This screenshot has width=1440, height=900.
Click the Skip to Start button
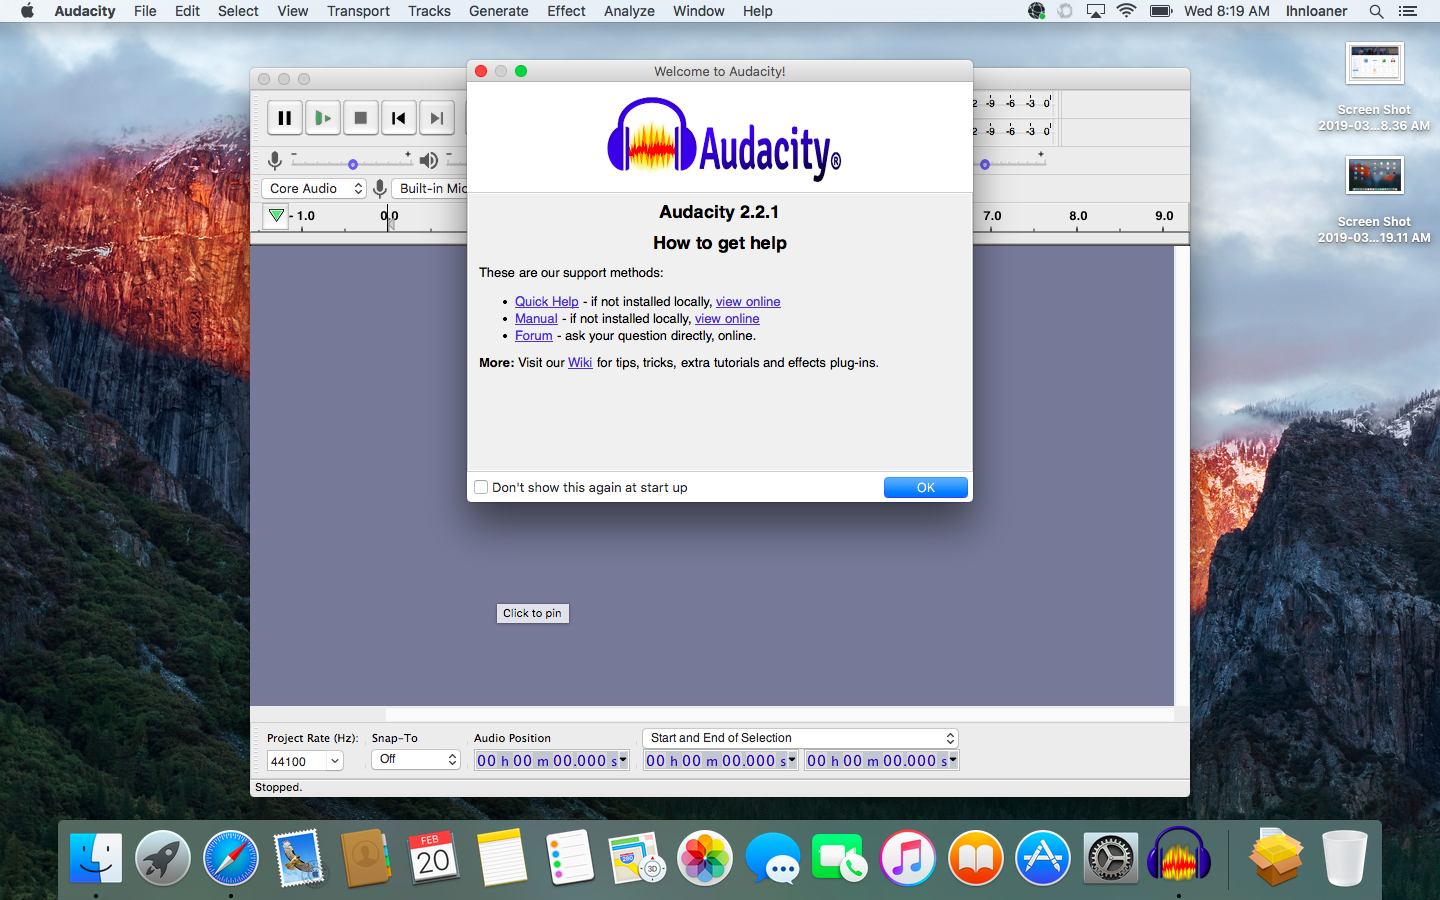[399, 118]
